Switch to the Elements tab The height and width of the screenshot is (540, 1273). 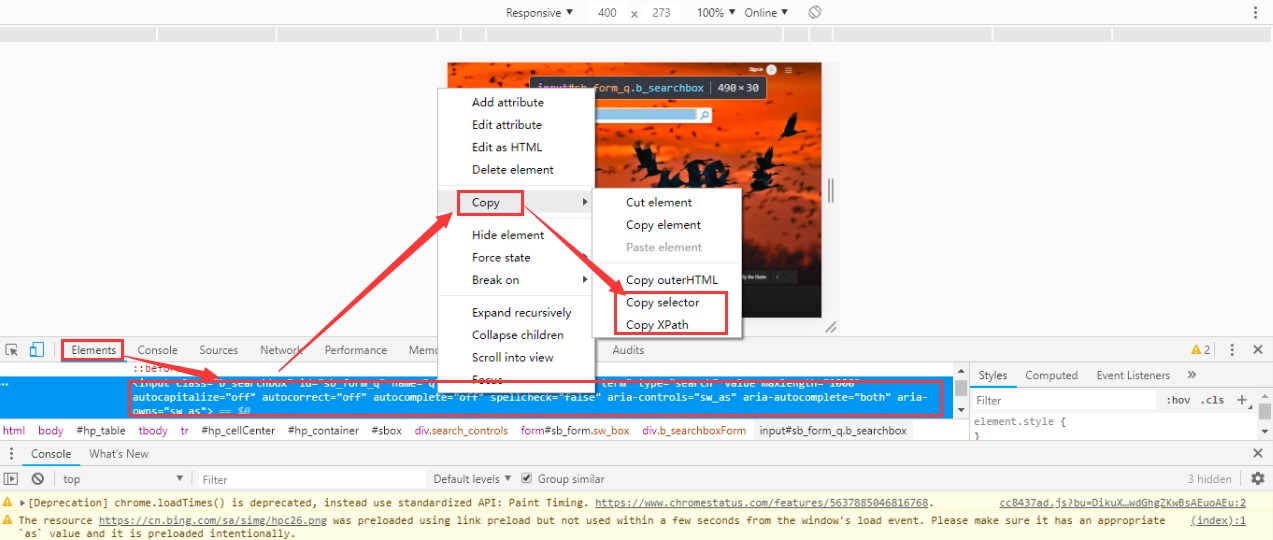tap(94, 350)
